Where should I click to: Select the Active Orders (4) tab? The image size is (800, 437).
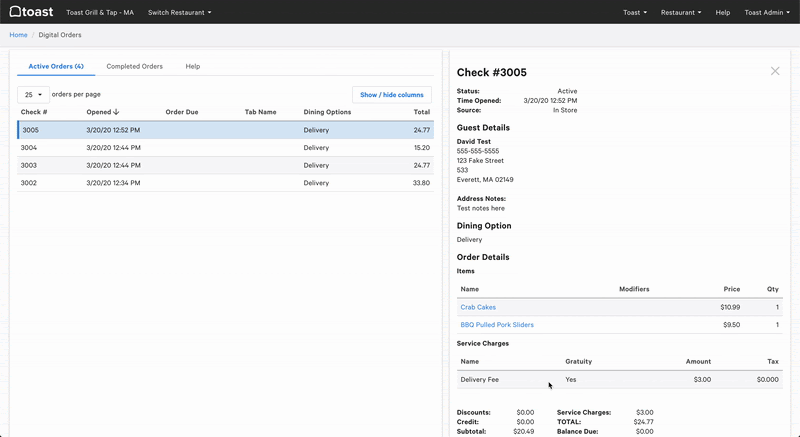click(56, 66)
